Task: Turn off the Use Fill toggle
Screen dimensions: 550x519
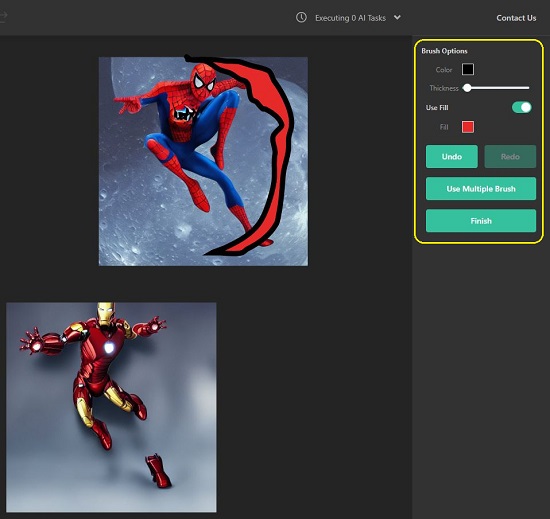Action: click(x=522, y=107)
